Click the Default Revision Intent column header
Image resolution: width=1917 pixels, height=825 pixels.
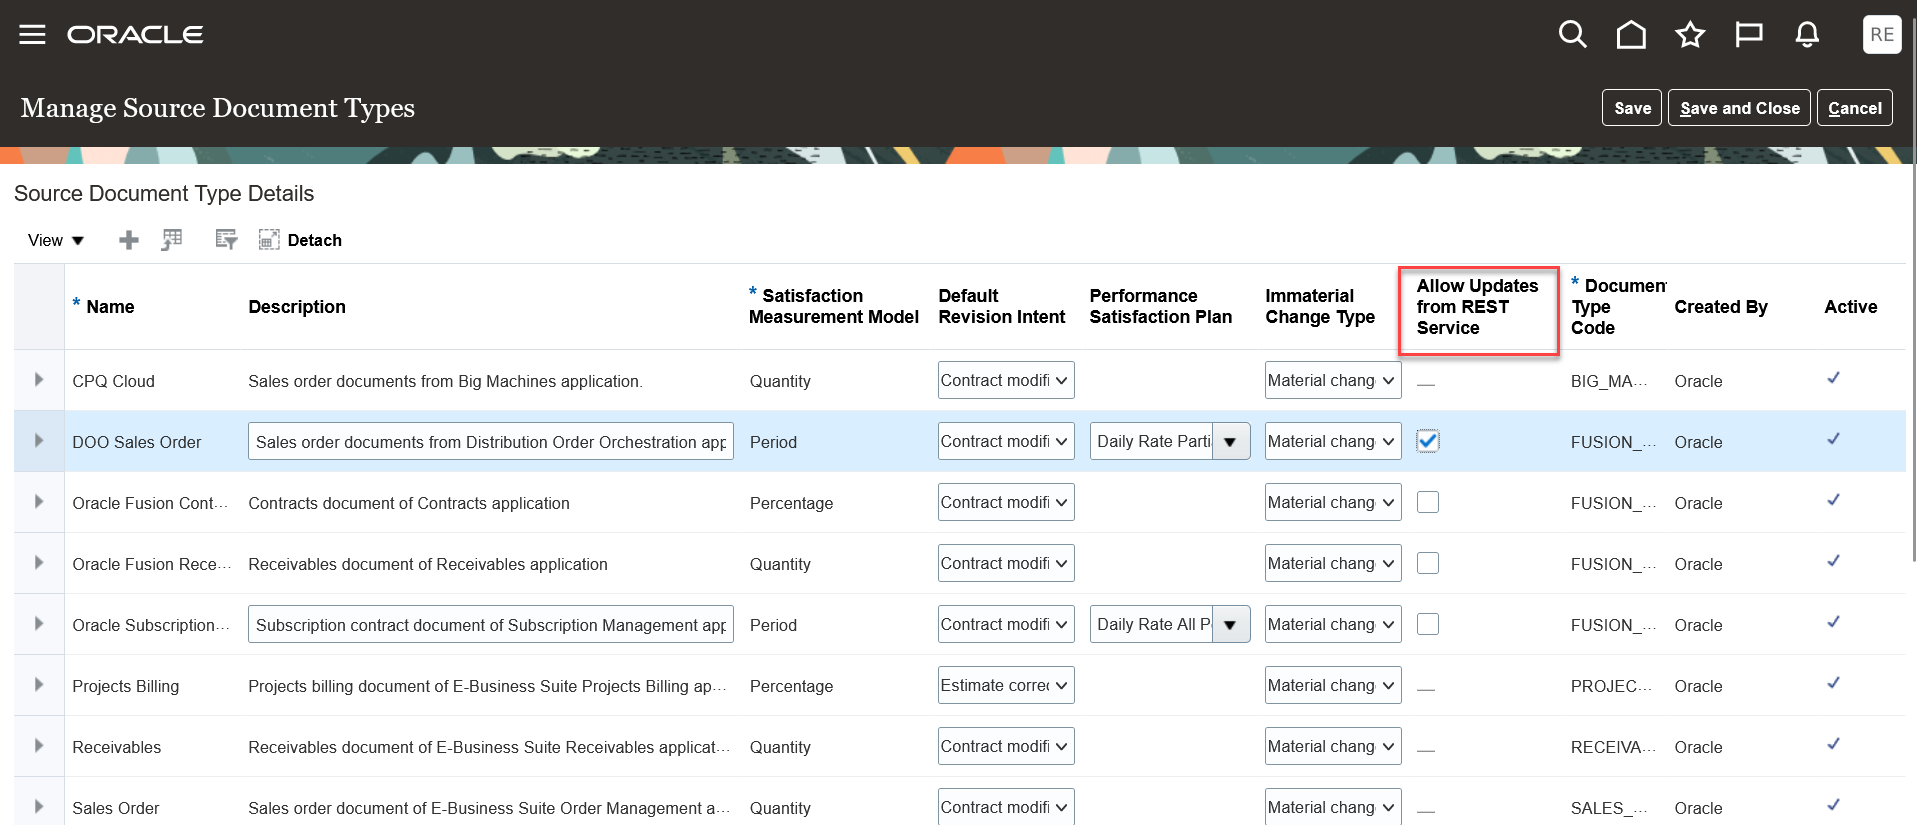tap(1002, 306)
